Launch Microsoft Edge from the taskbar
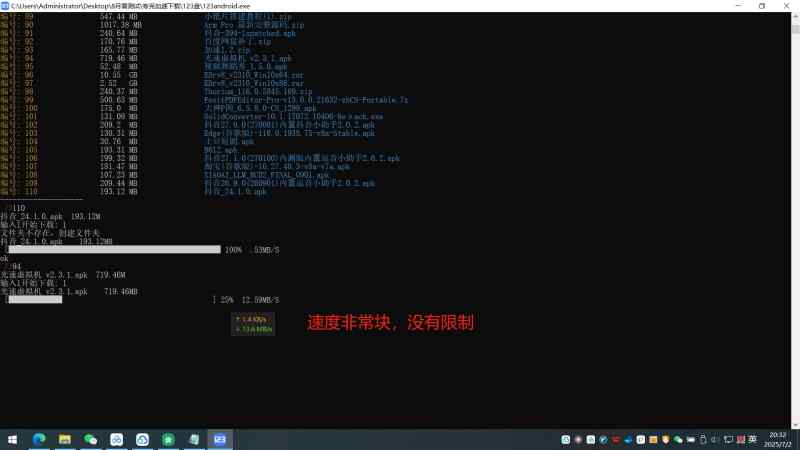This screenshot has width=800, height=450. [39, 439]
